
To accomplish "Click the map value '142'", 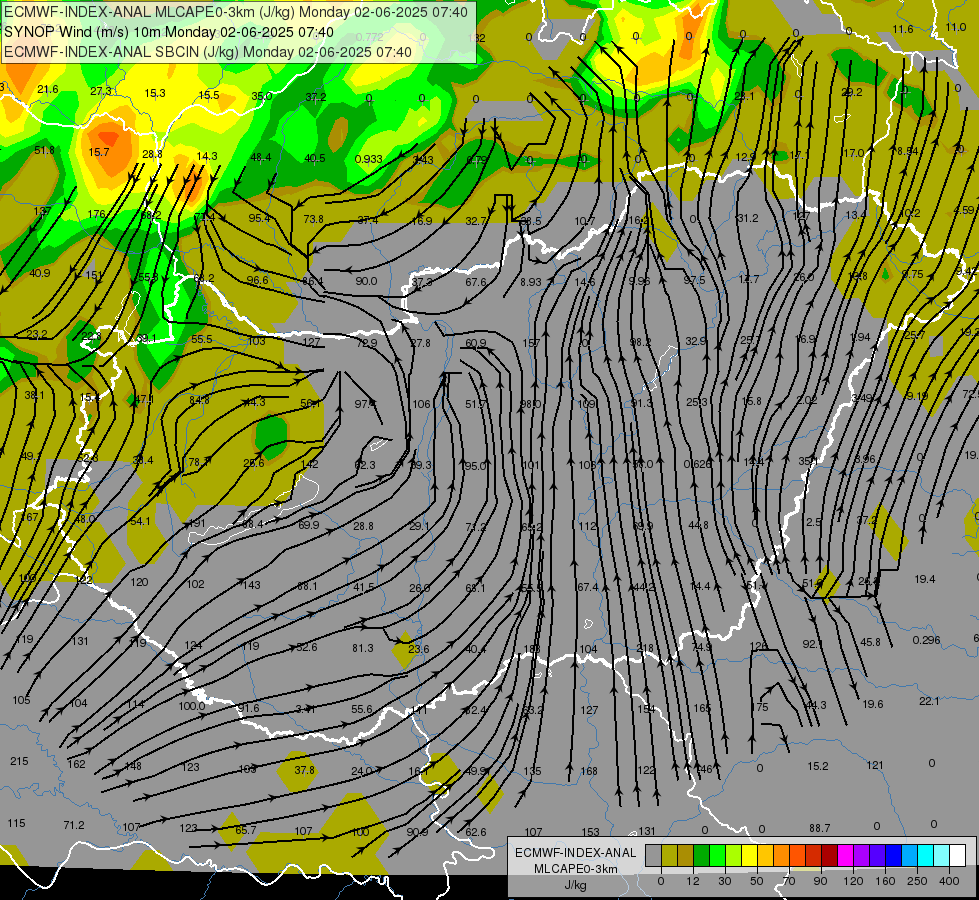I will [310, 464].
